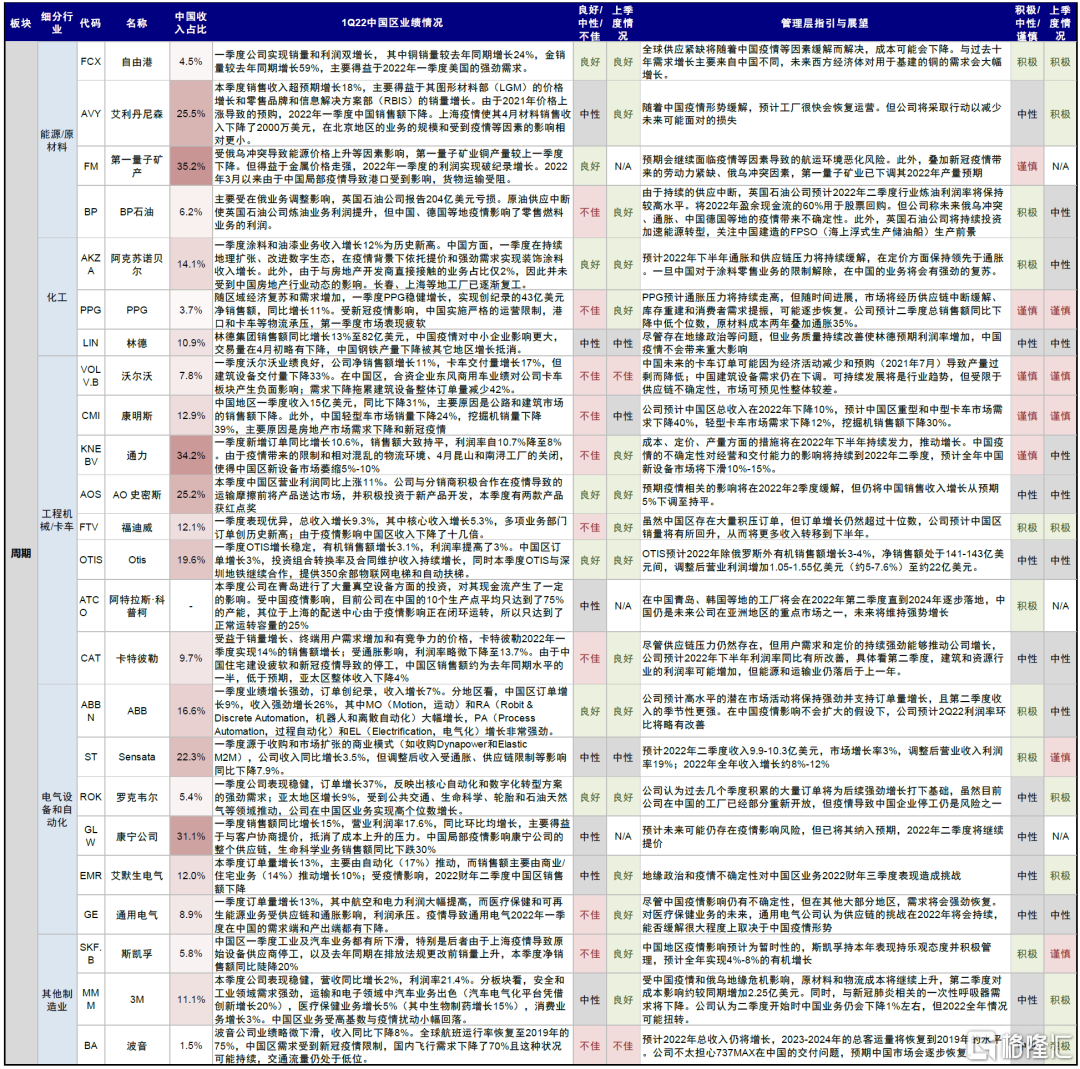Select company name 罗克韦尔
Screen dimensions: 1080x1069
136,796
